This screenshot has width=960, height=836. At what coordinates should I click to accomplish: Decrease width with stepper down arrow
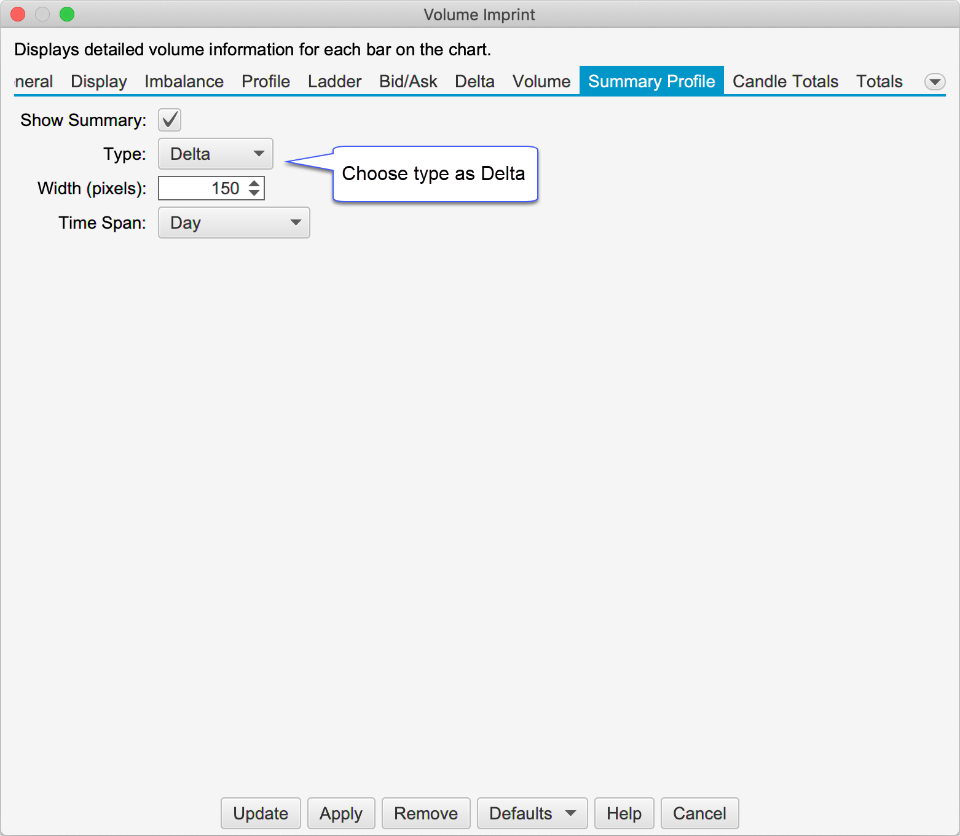[x=254, y=193]
